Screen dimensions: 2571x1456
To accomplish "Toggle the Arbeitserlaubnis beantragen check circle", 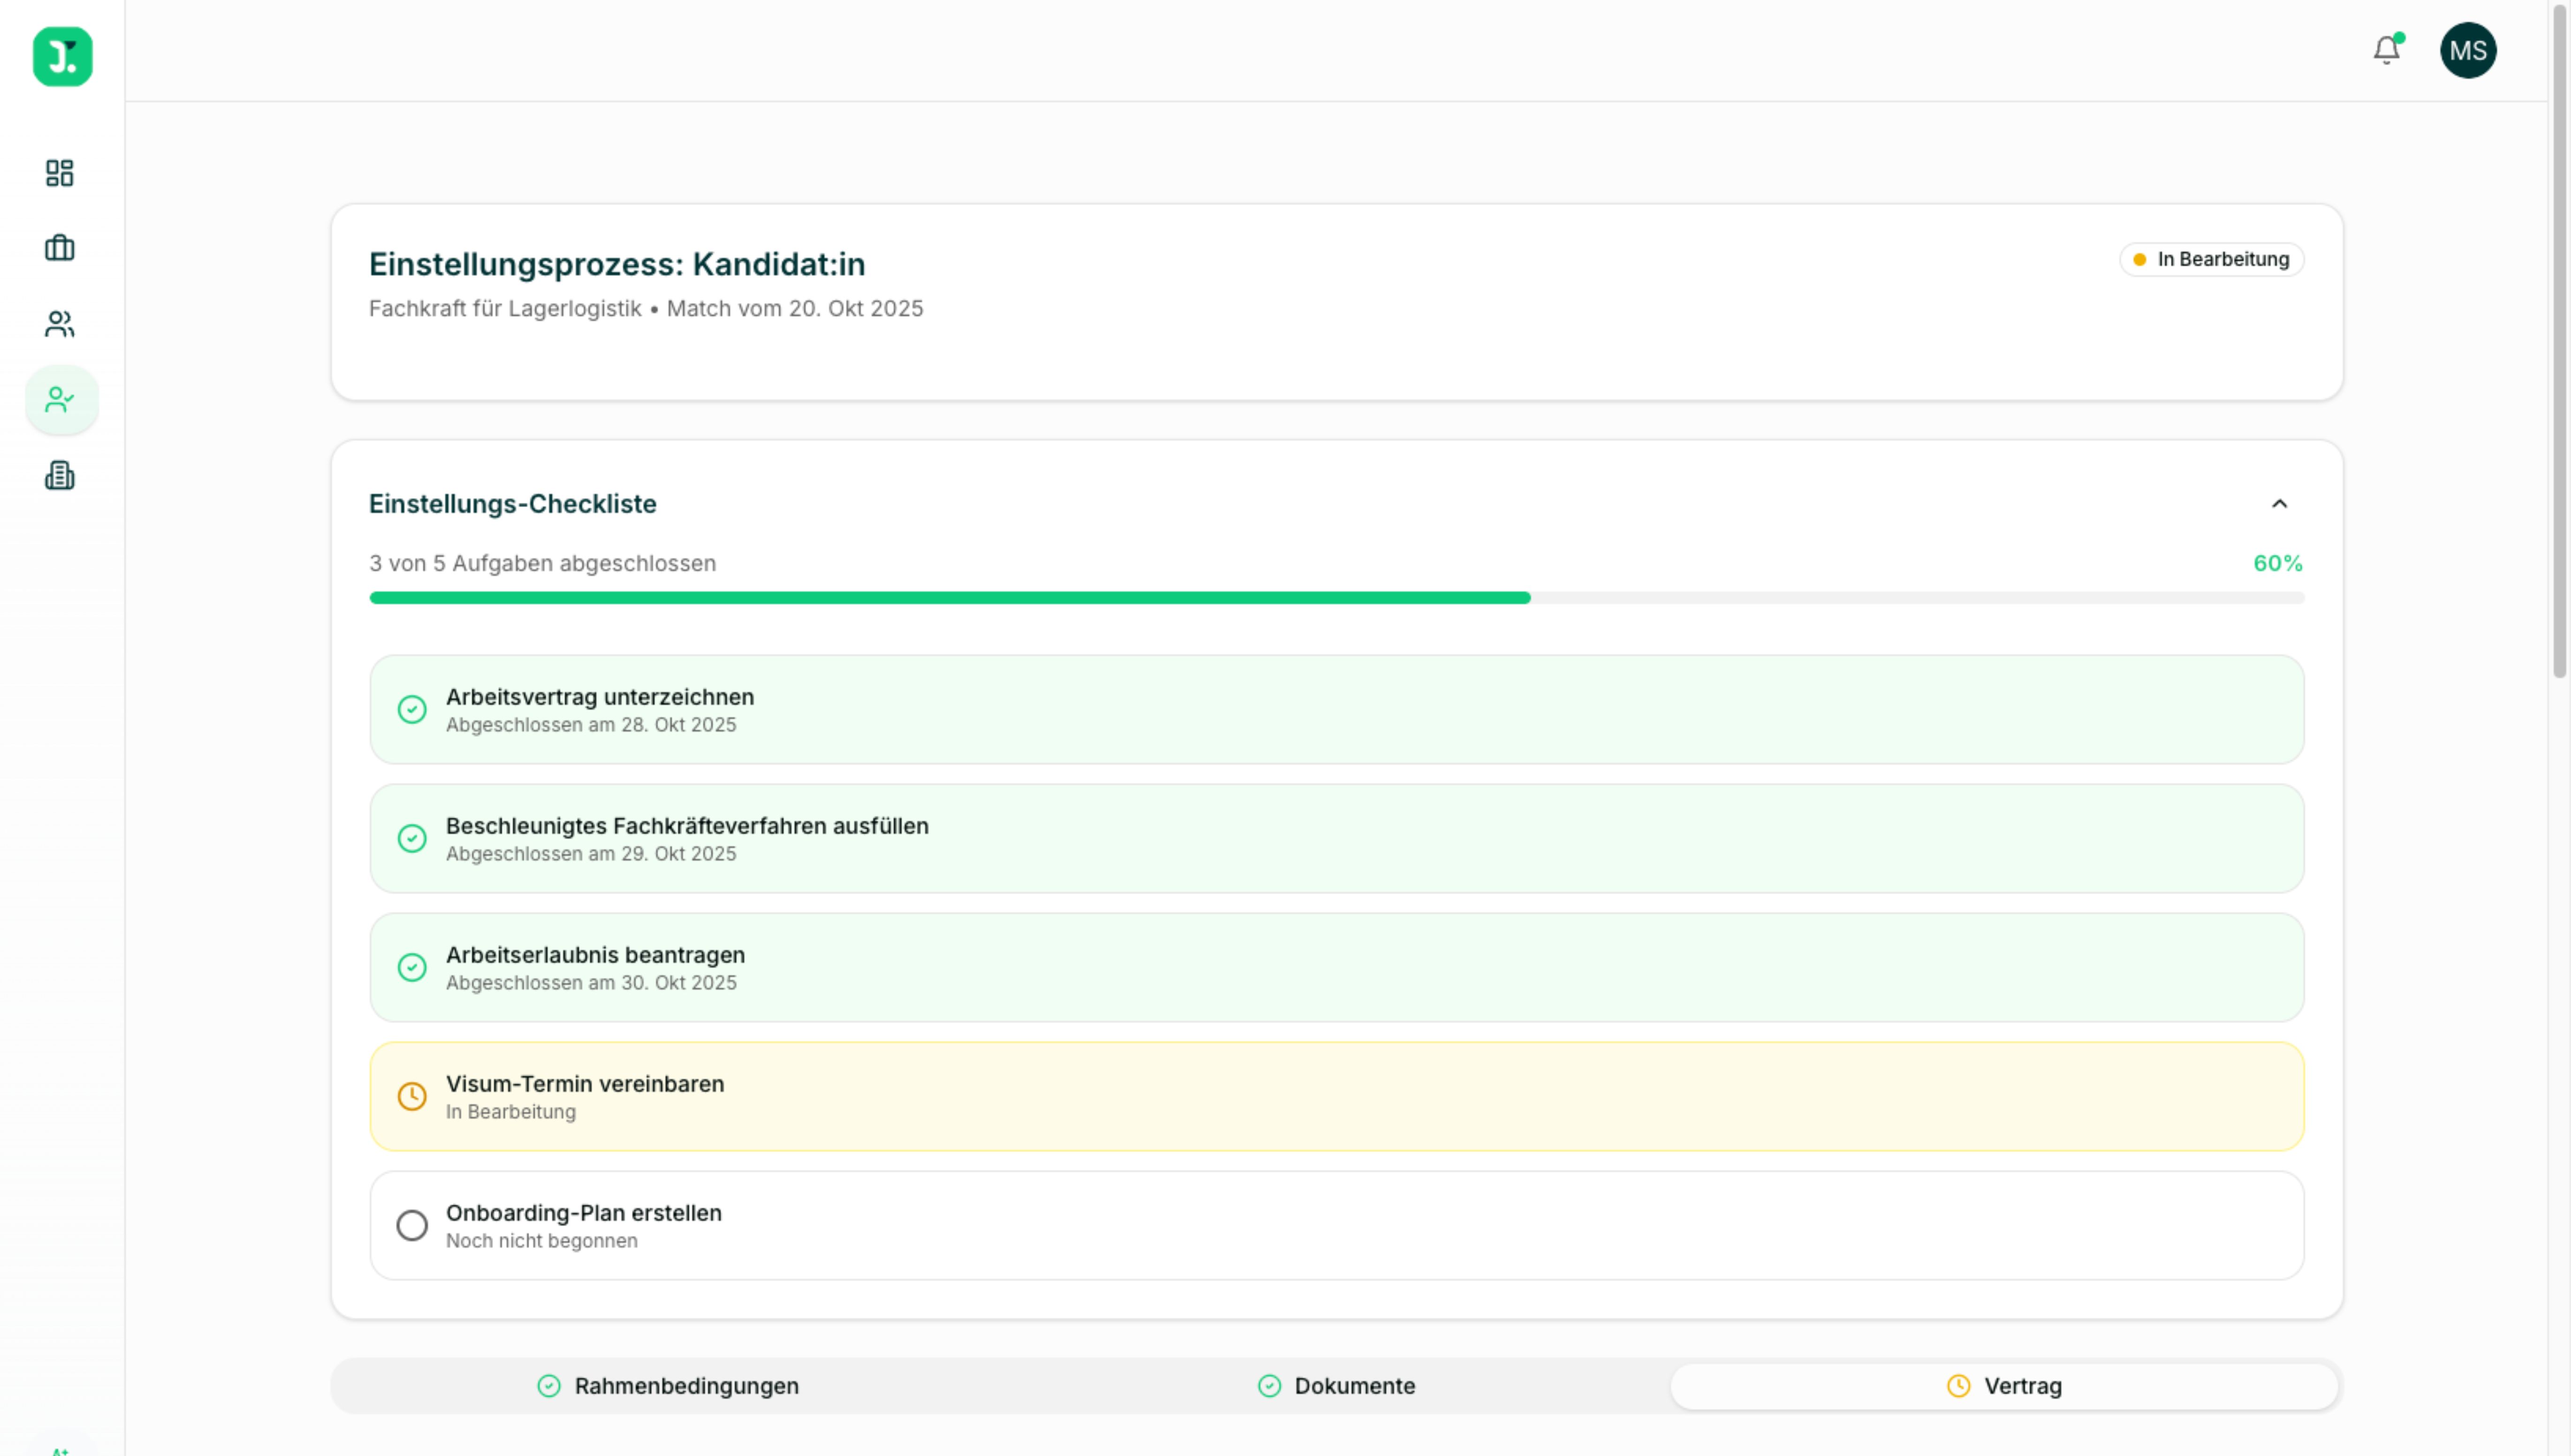I will [x=412, y=968].
